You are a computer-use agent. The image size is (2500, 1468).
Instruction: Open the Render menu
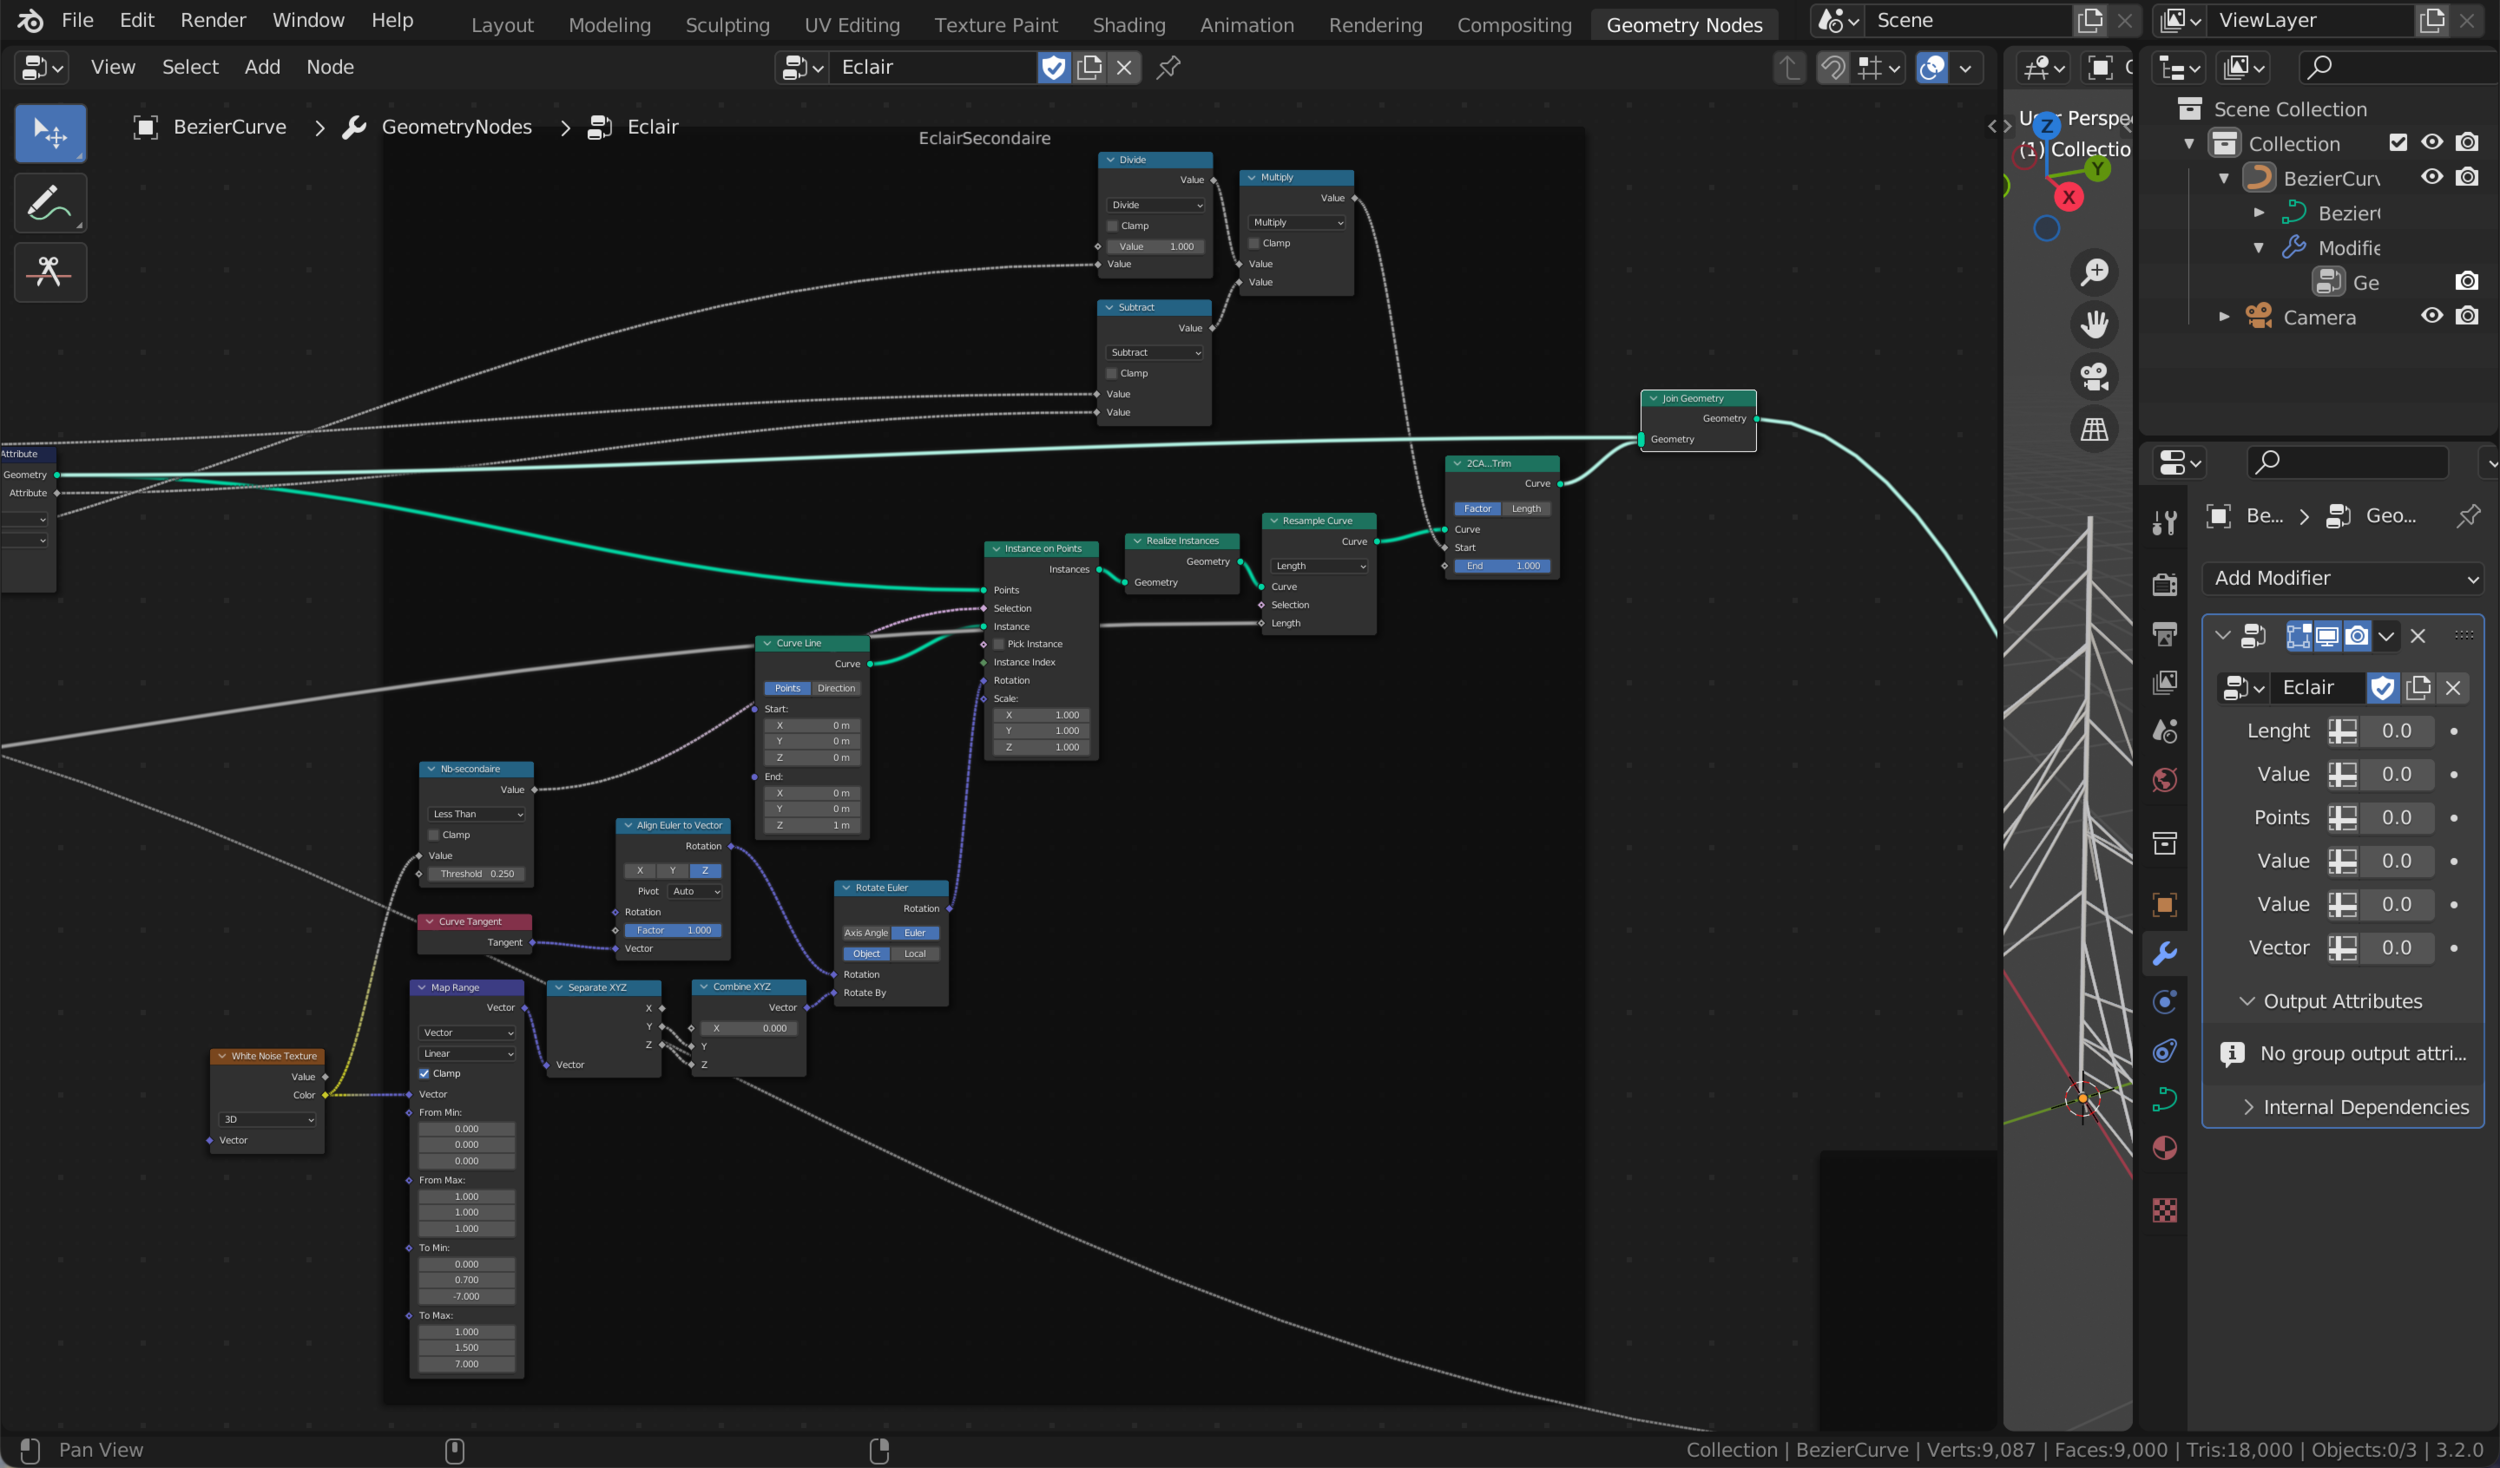213,20
